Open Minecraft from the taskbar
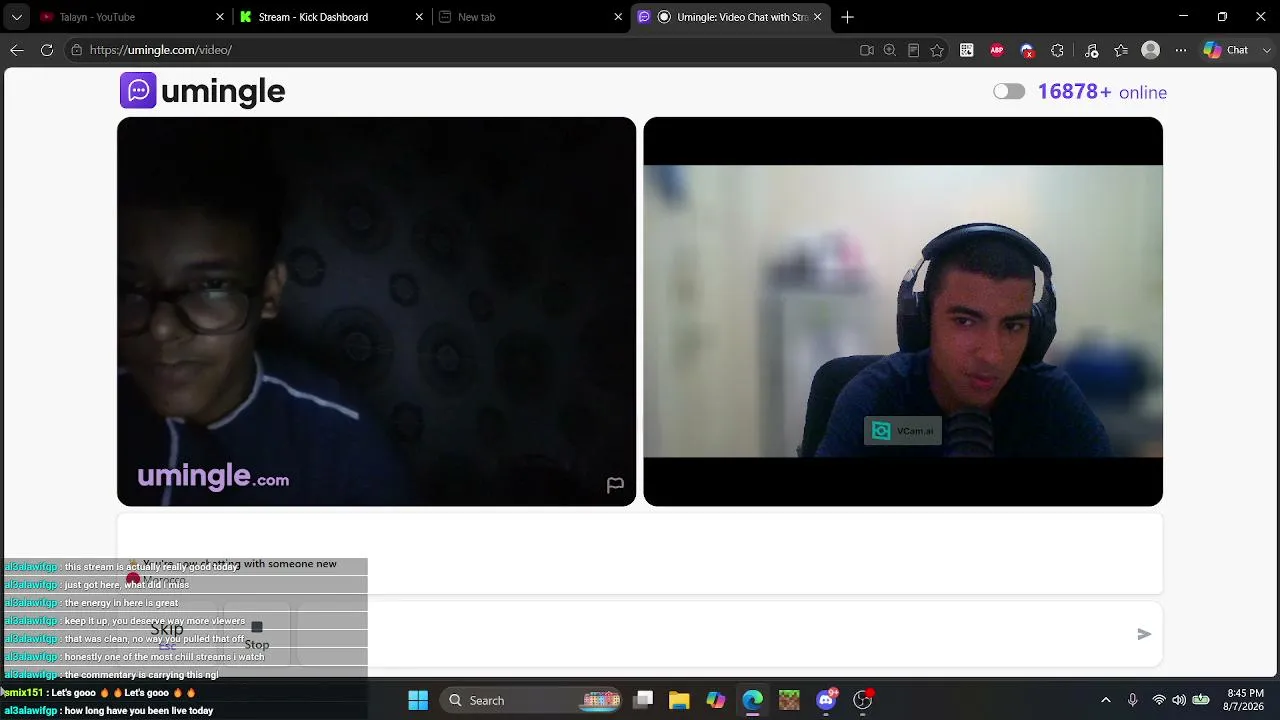Screen dimensions: 1280x720 pos(789,700)
